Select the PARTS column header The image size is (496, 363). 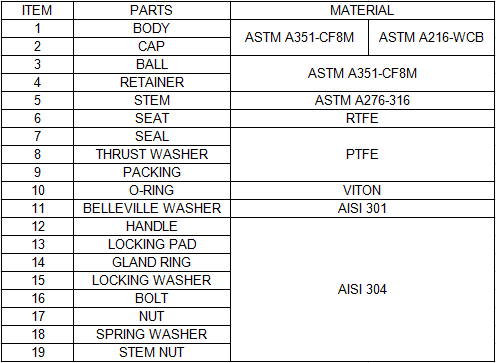[x=152, y=10]
